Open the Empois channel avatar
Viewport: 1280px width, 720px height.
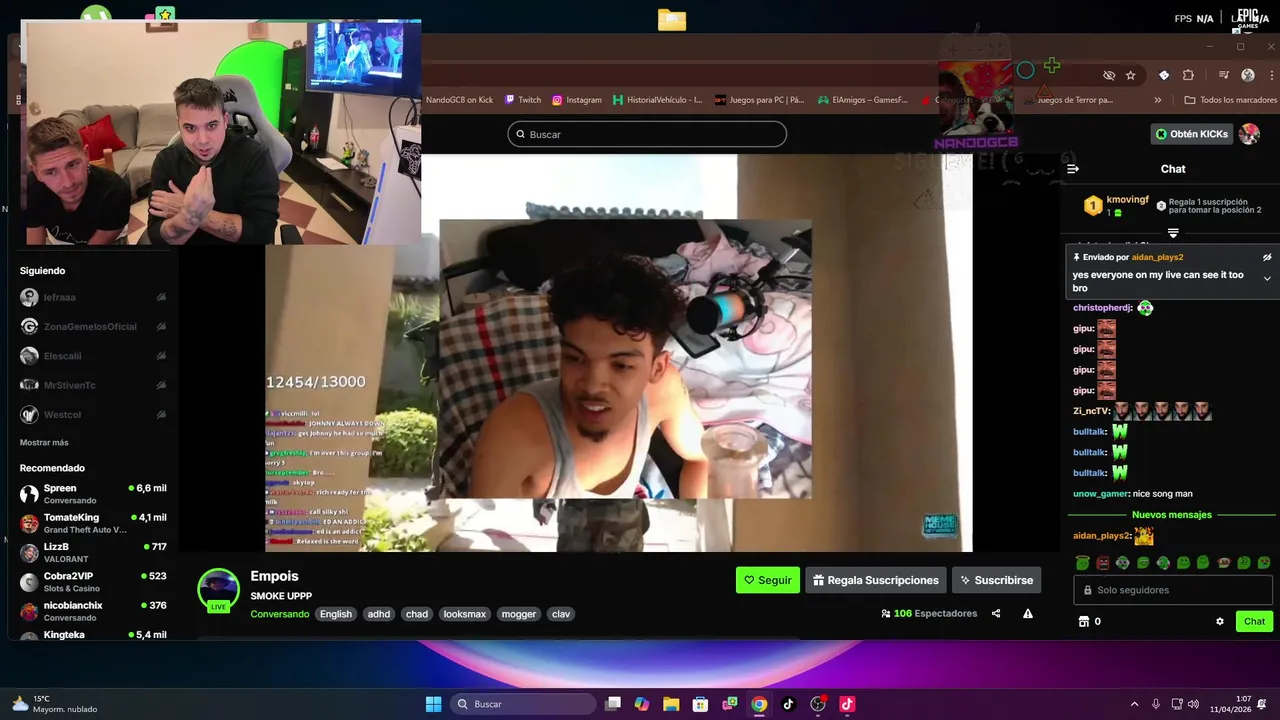(x=218, y=590)
